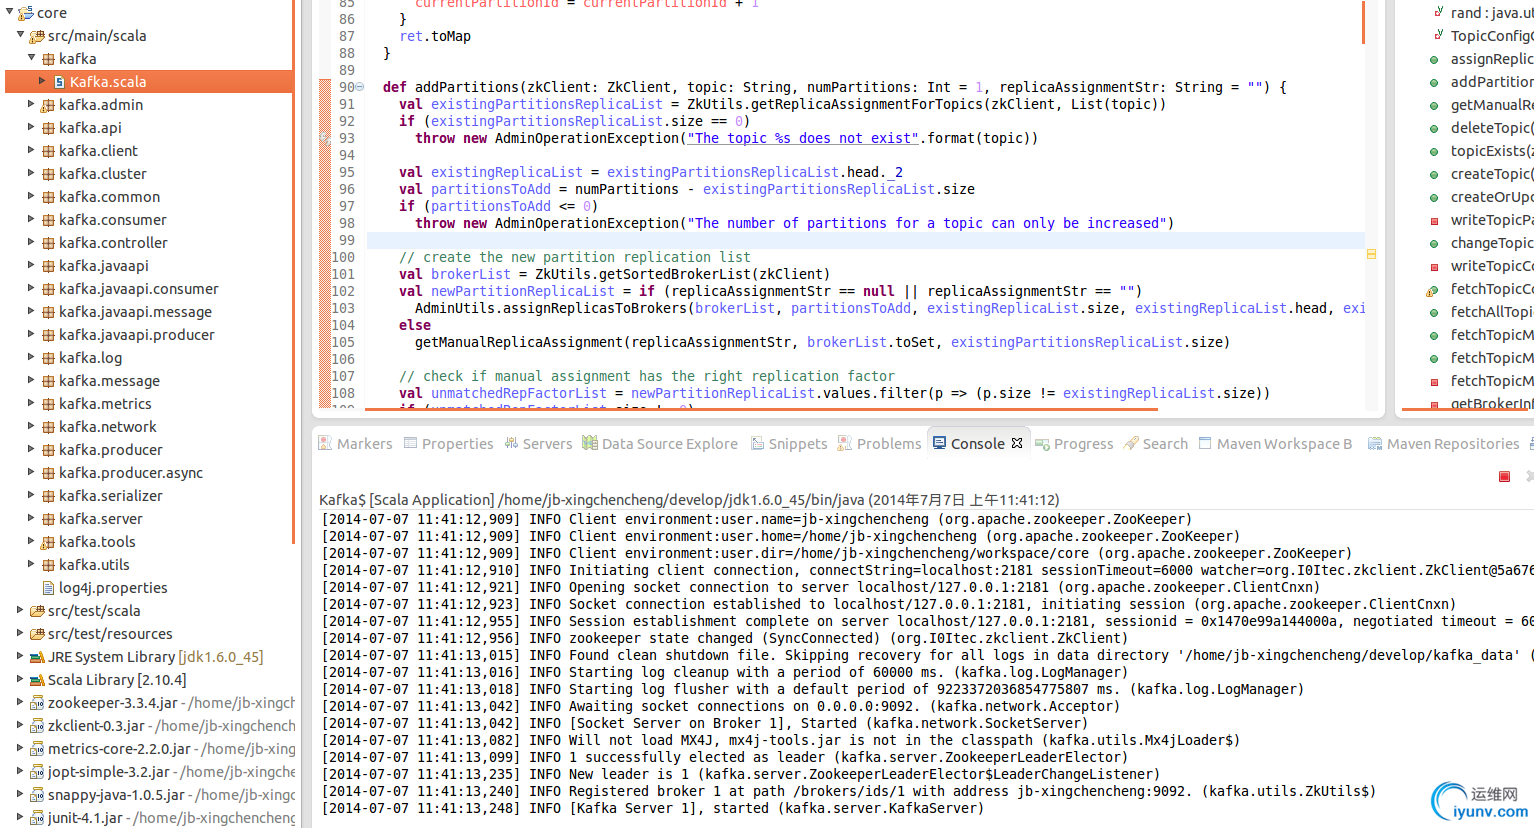This screenshot has height=828, width=1534.
Task: Open the Servers tab
Action: point(538,444)
